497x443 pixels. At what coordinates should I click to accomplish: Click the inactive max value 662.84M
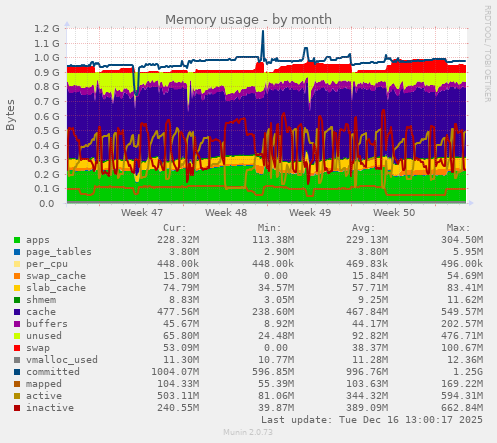462,408
